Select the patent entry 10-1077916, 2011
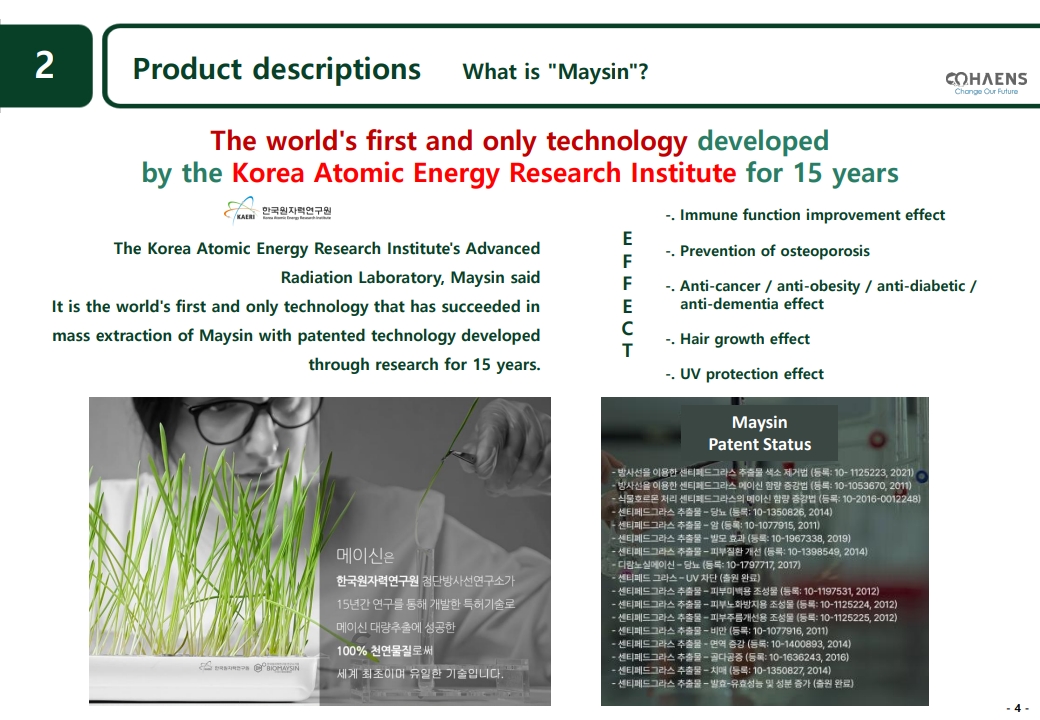Image resolution: width=1040 pixels, height=720 pixels. [x=720, y=631]
